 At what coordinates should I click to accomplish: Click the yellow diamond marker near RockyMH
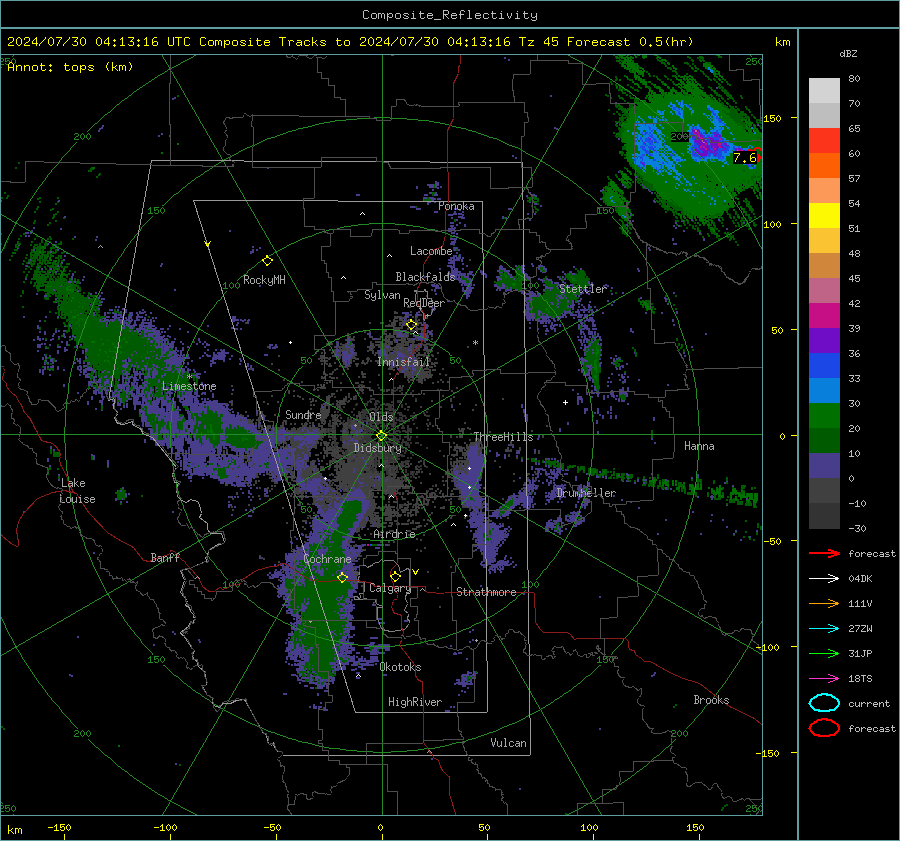[267, 261]
